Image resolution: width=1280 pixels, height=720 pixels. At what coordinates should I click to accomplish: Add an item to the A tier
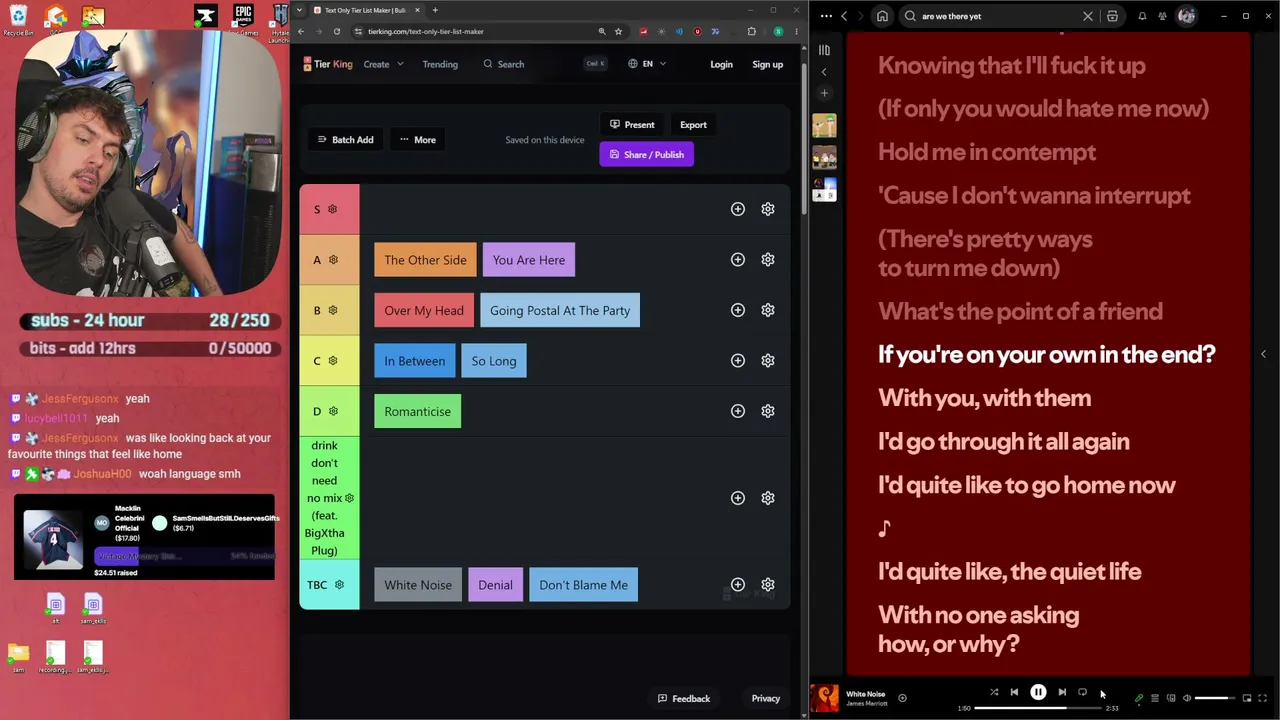738,260
